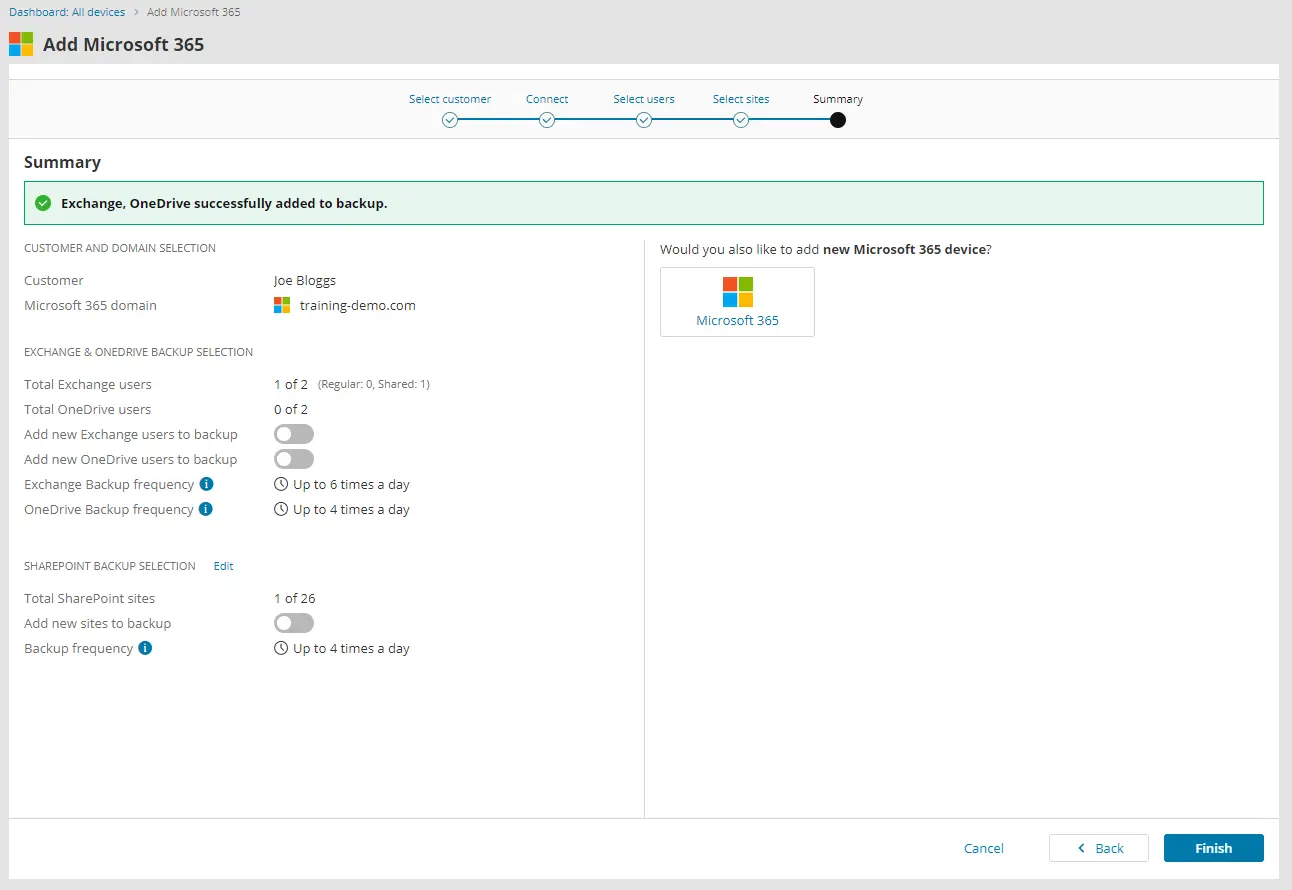The height and width of the screenshot is (890, 1292).
Task: Click the training-demo.com domain text
Action: click(x=358, y=305)
